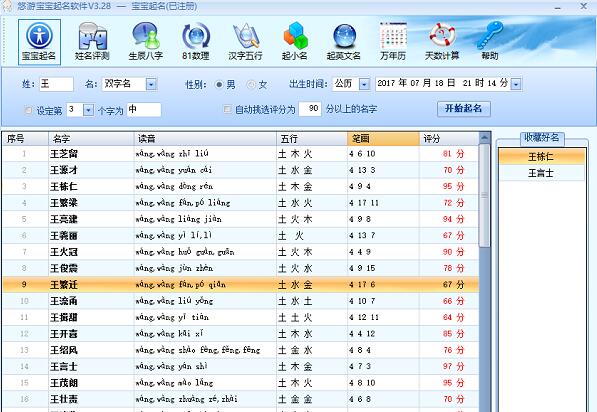Select the row 王繁梁

pyautogui.click(x=241, y=203)
